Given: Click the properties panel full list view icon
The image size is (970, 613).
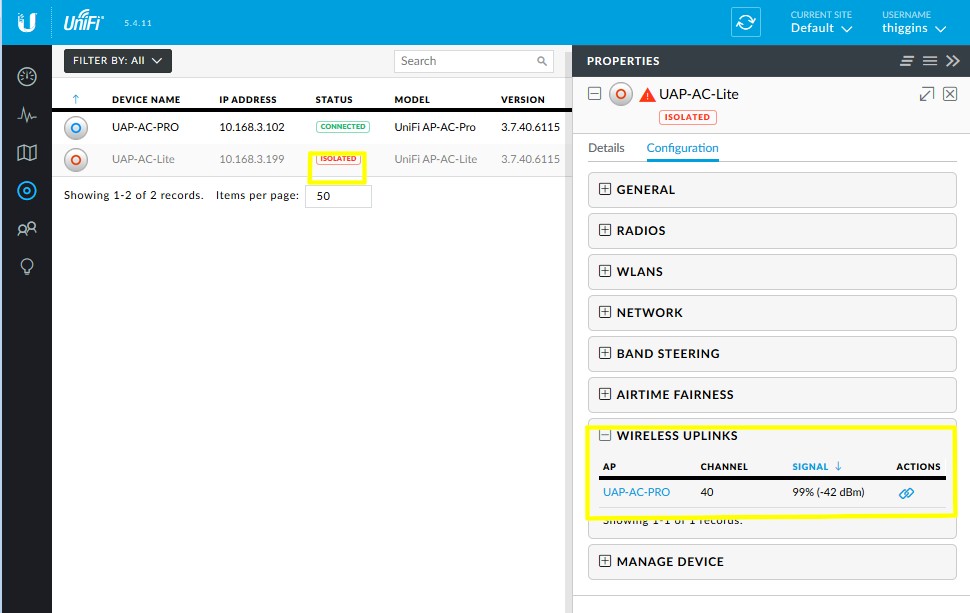Looking at the screenshot, I should pos(930,61).
